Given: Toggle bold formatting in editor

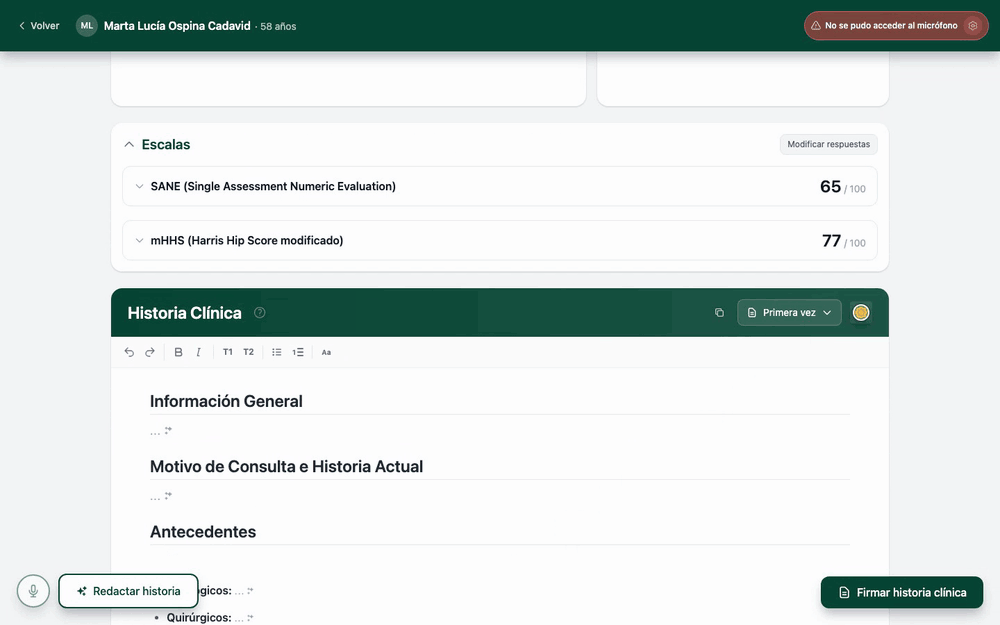Looking at the screenshot, I should 179,352.
